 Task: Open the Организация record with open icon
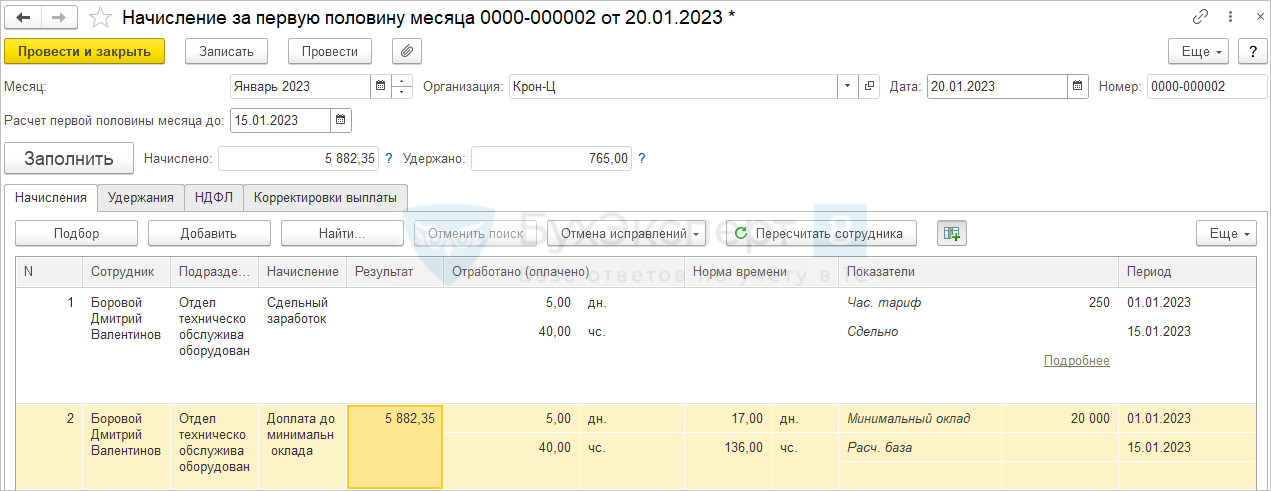[x=869, y=87]
